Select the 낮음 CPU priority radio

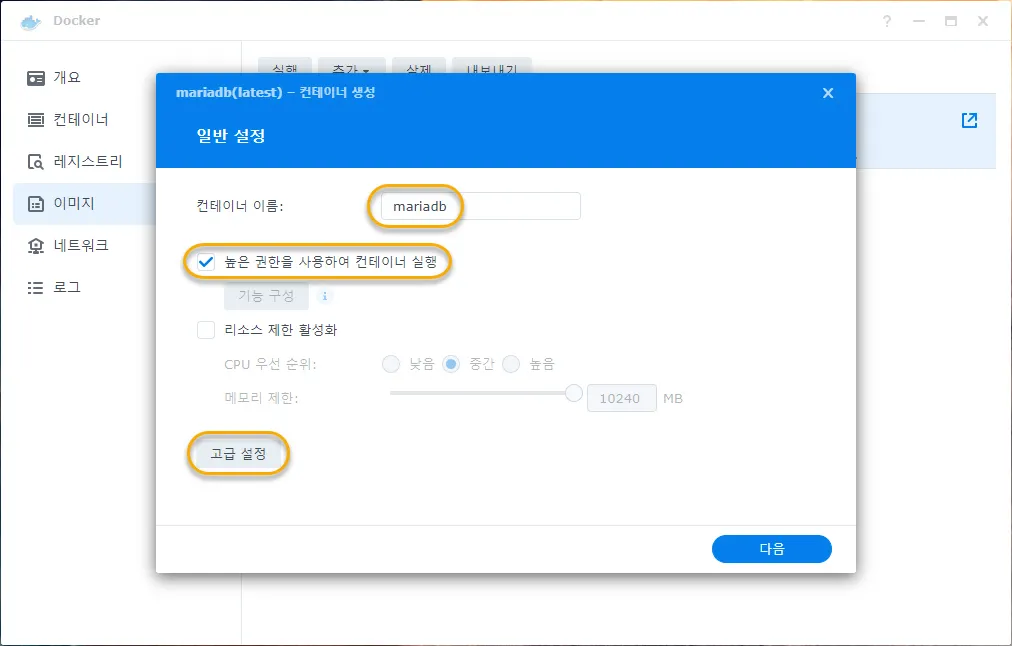tap(390, 364)
